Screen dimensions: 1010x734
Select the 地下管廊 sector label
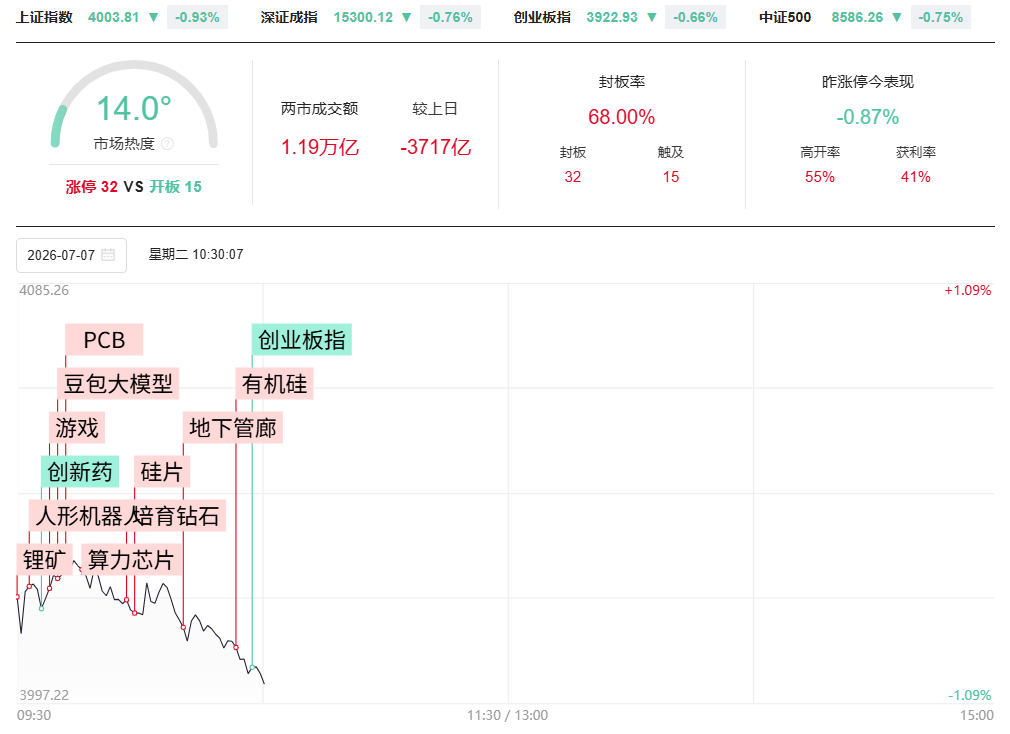tap(233, 428)
